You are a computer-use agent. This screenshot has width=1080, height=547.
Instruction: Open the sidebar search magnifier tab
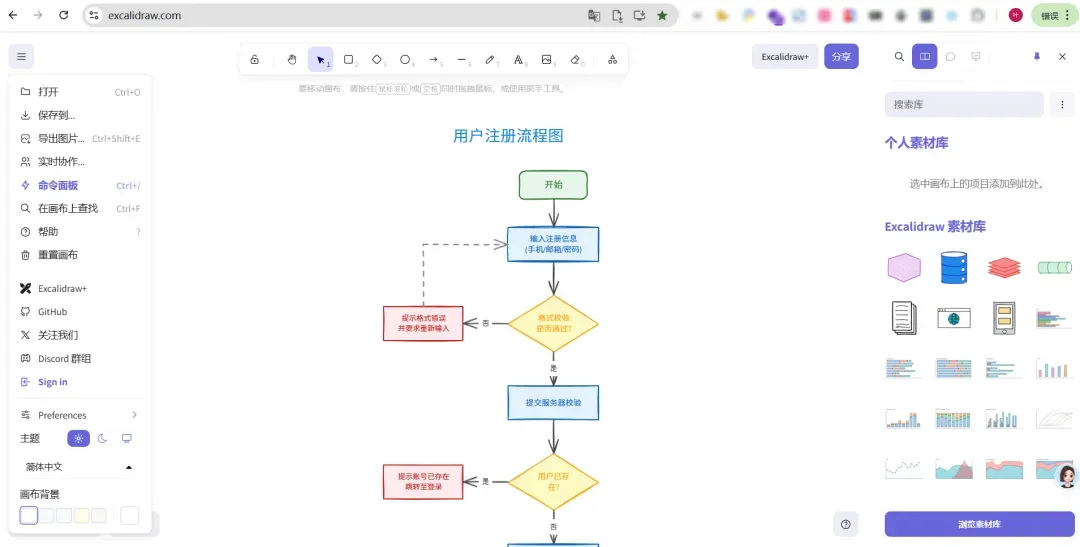[x=899, y=56]
